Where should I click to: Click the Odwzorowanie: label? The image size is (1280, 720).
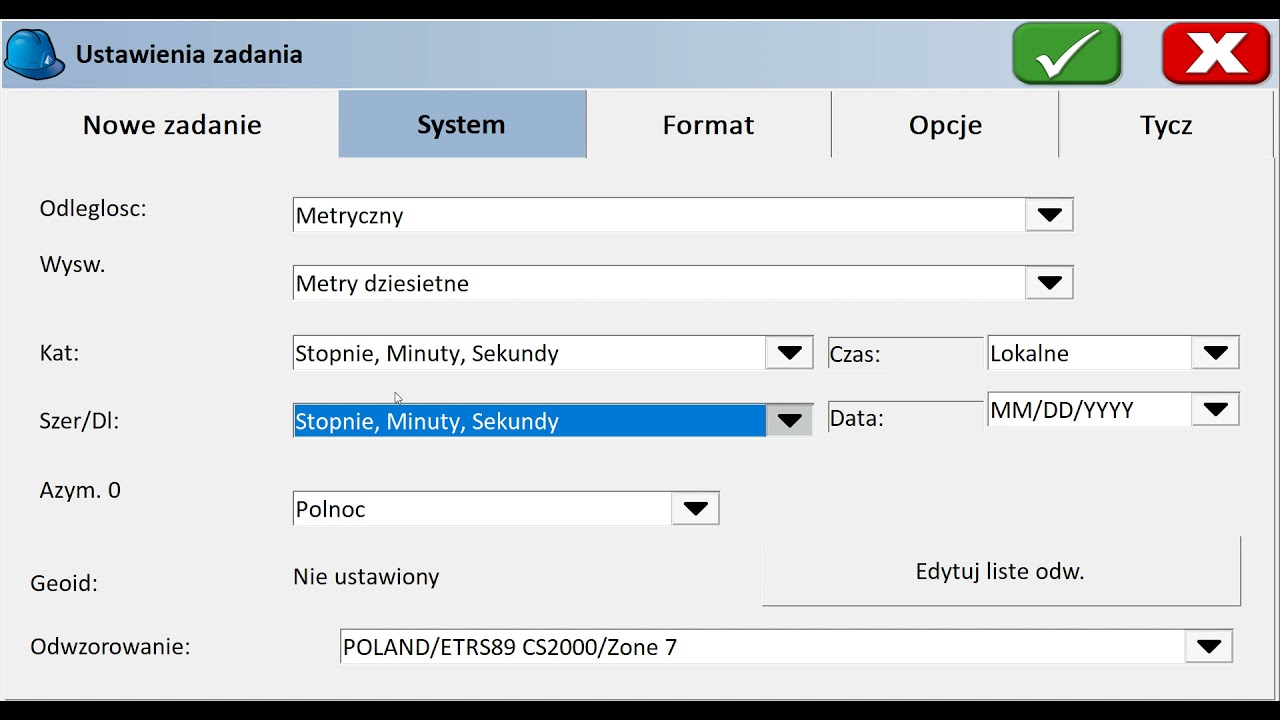click(x=110, y=647)
